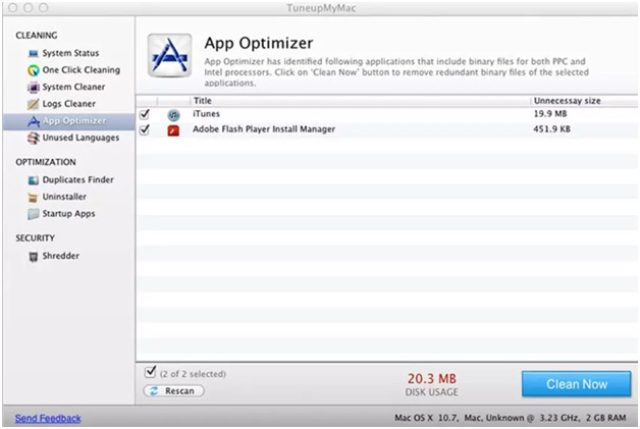Click the Adobe Flash Player red icon
The image size is (640, 429).
coord(173,131)
